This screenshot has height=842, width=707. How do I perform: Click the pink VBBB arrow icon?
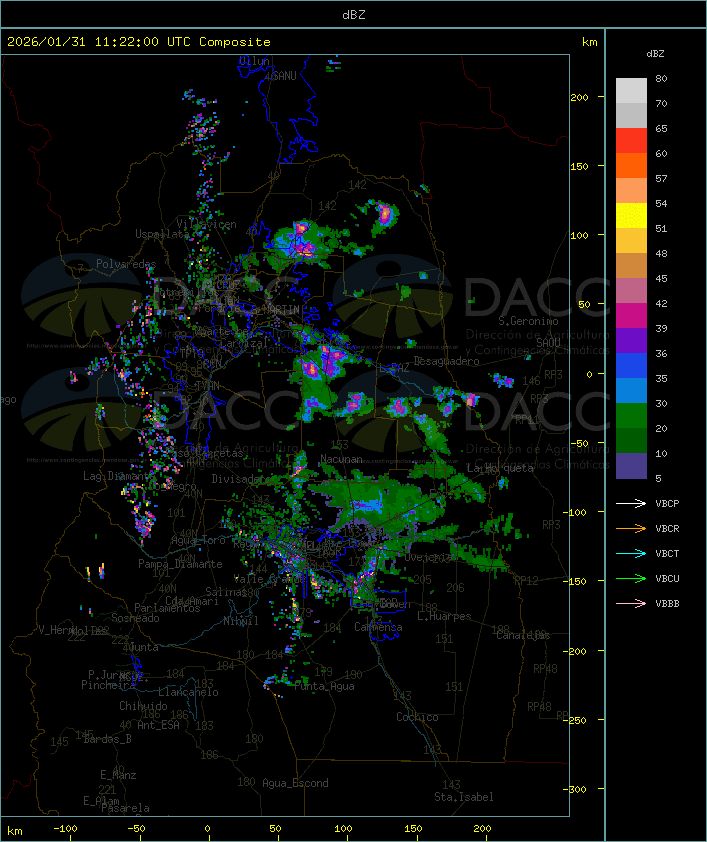632,603
